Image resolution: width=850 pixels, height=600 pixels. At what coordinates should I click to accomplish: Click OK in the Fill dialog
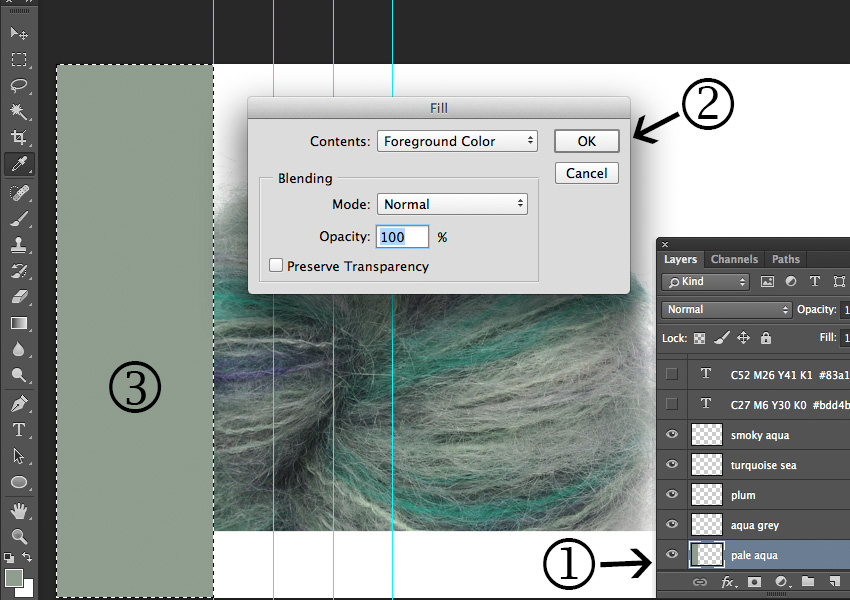pyautogui.click(x=586, y=141)
